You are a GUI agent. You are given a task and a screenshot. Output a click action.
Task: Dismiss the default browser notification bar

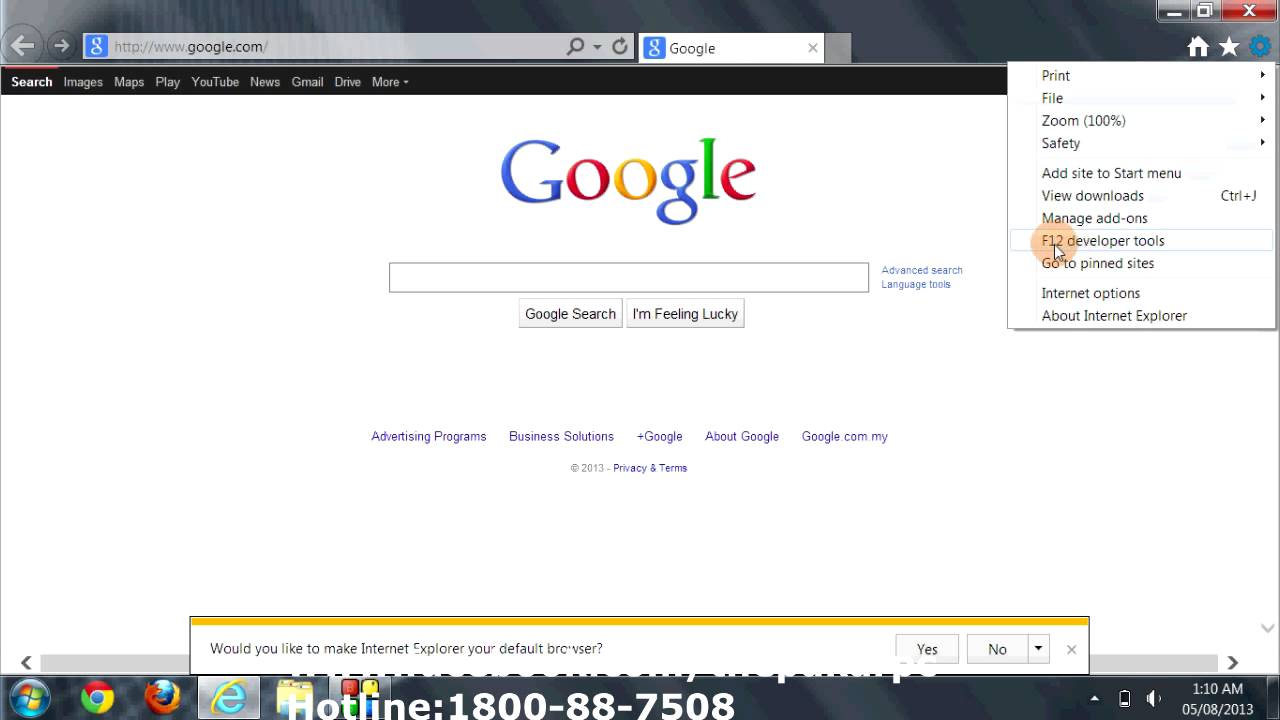(1071, 649)
